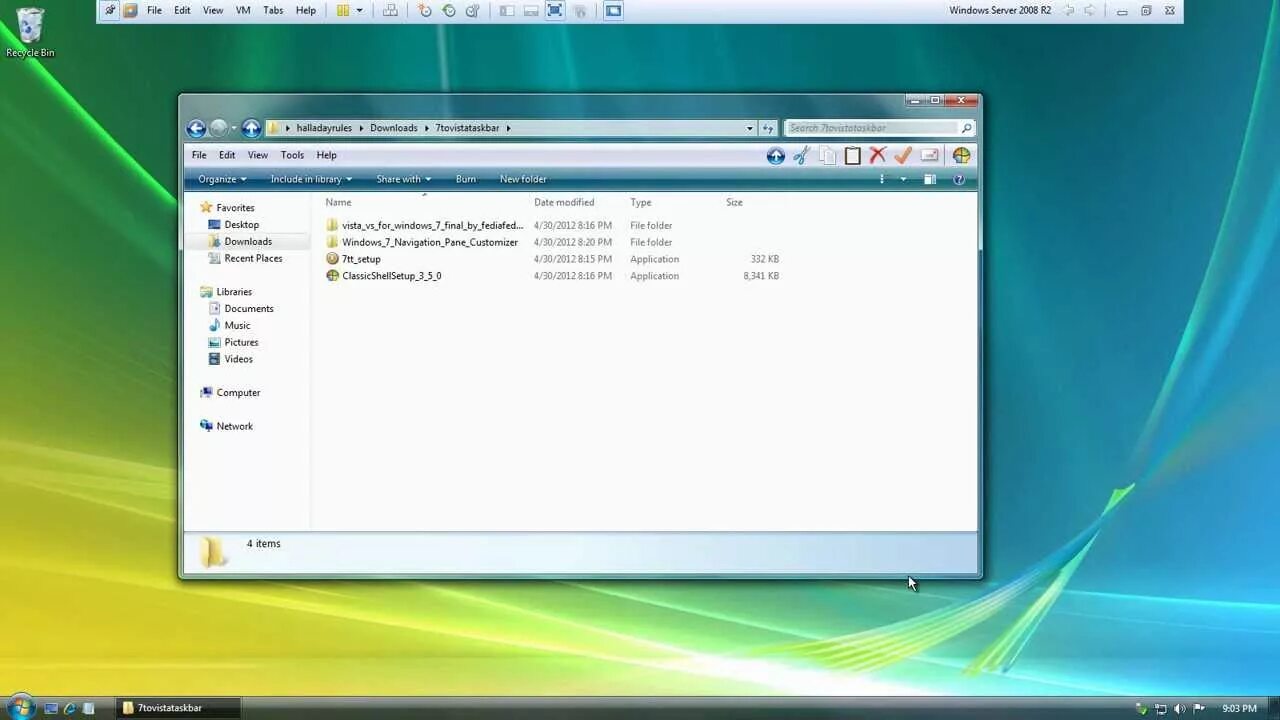Select the ClassicShellSetup_3_5_0 file
Screen dimensions: 1280x720
click(391, 275)
